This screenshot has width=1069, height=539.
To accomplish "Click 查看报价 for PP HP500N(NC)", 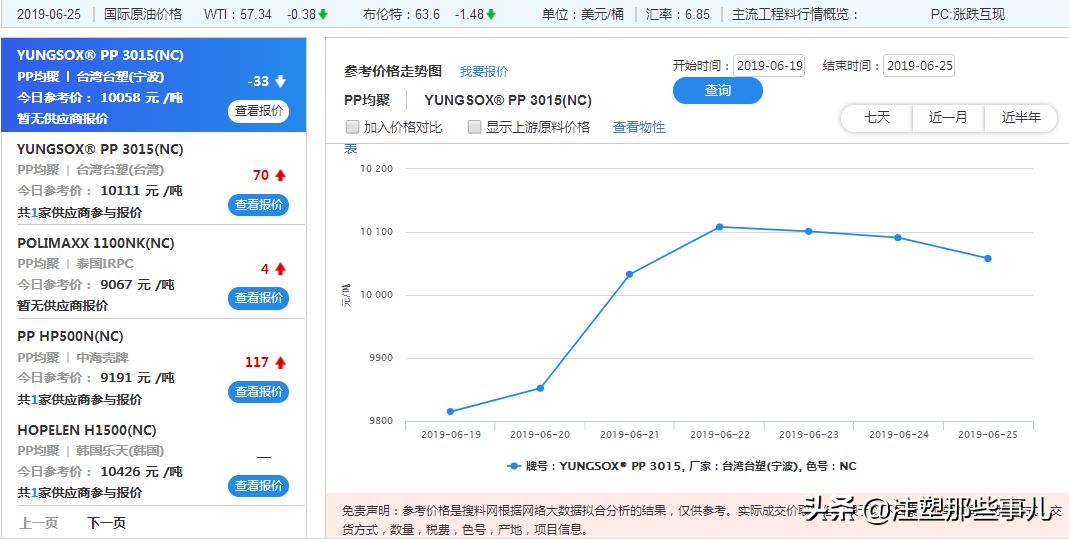I will pos(258,392).
